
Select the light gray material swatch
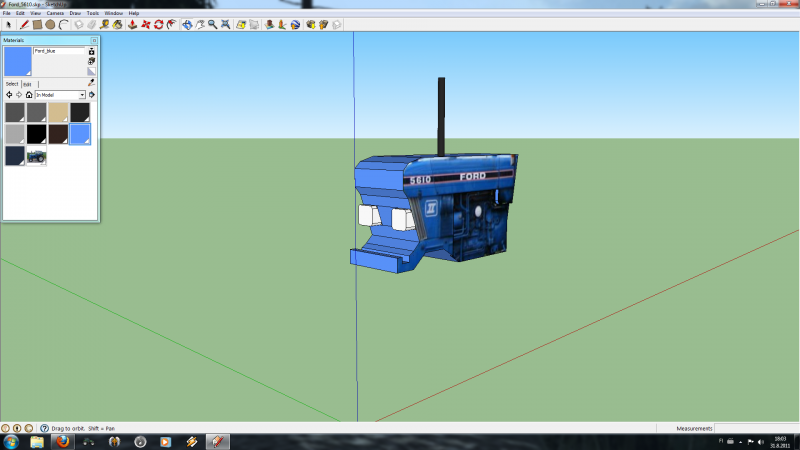pyautogui.click(x=15, y=134)
